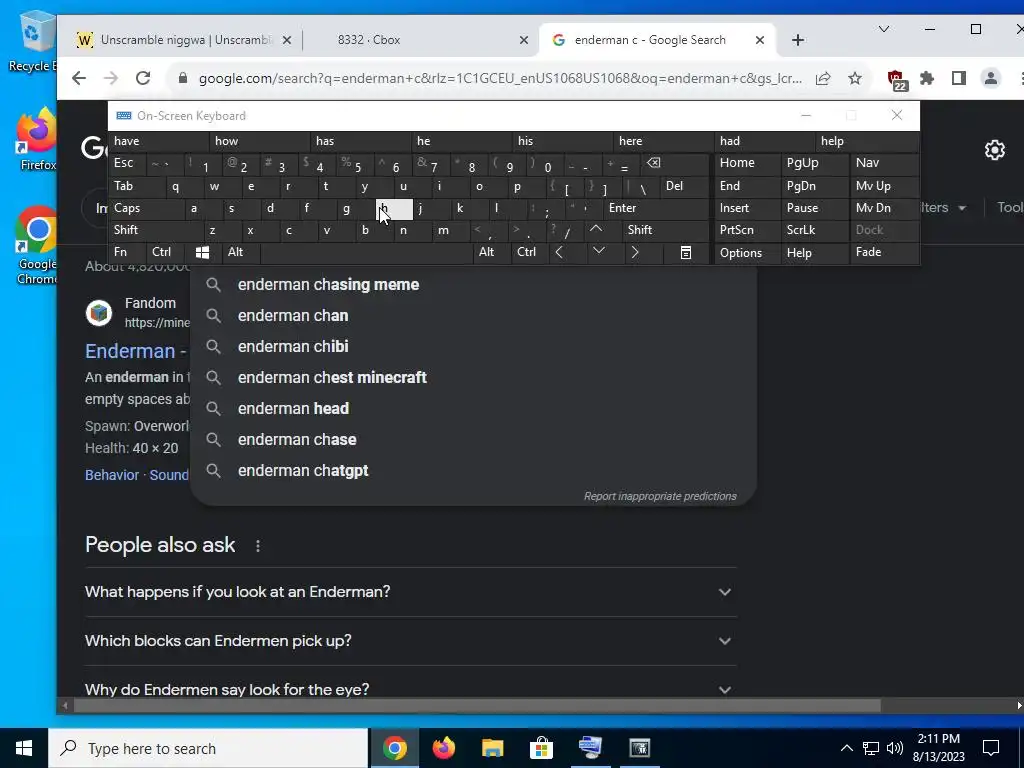Open the three-dot menu beside People also ask

[x=258, y=546]
